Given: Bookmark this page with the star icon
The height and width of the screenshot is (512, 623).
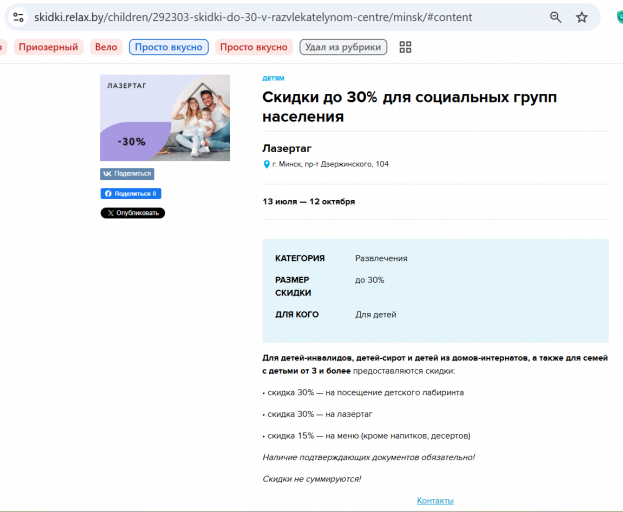Looking at the screenshot, I should click(x=582, y=17).
